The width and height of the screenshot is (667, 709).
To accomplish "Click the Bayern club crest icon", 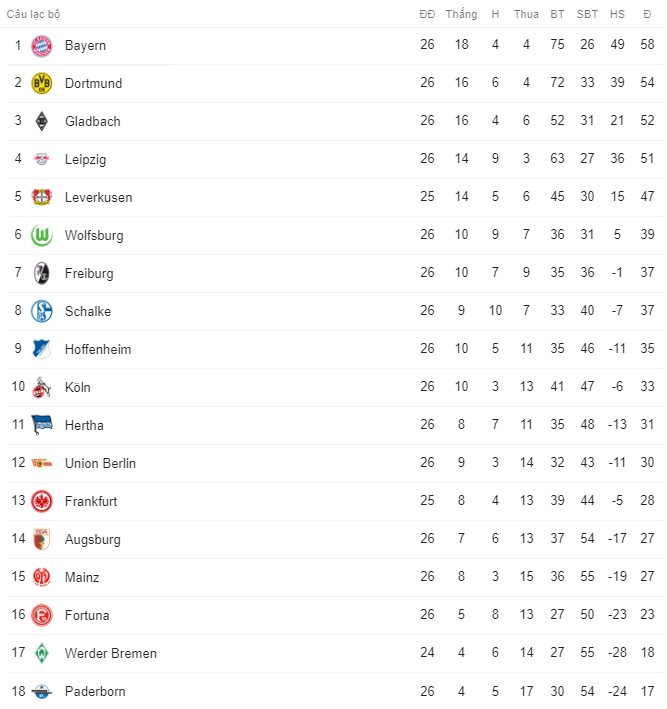I will [x=41, y=46].
